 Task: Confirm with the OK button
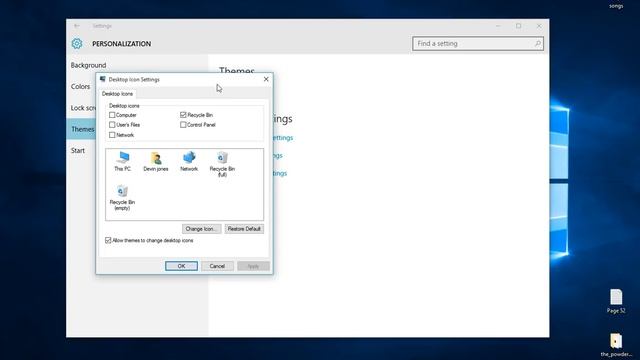[182, 266]
